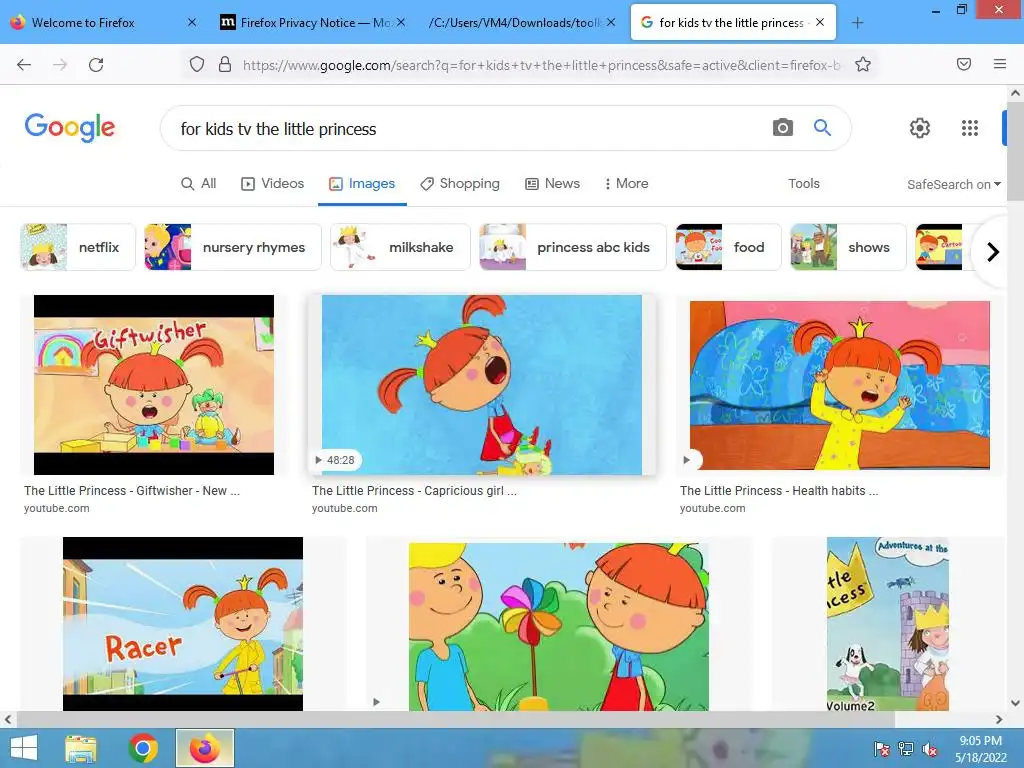View site security padlock details
Viewport: 1024px width, 768px height.
(x=225, y=64)
